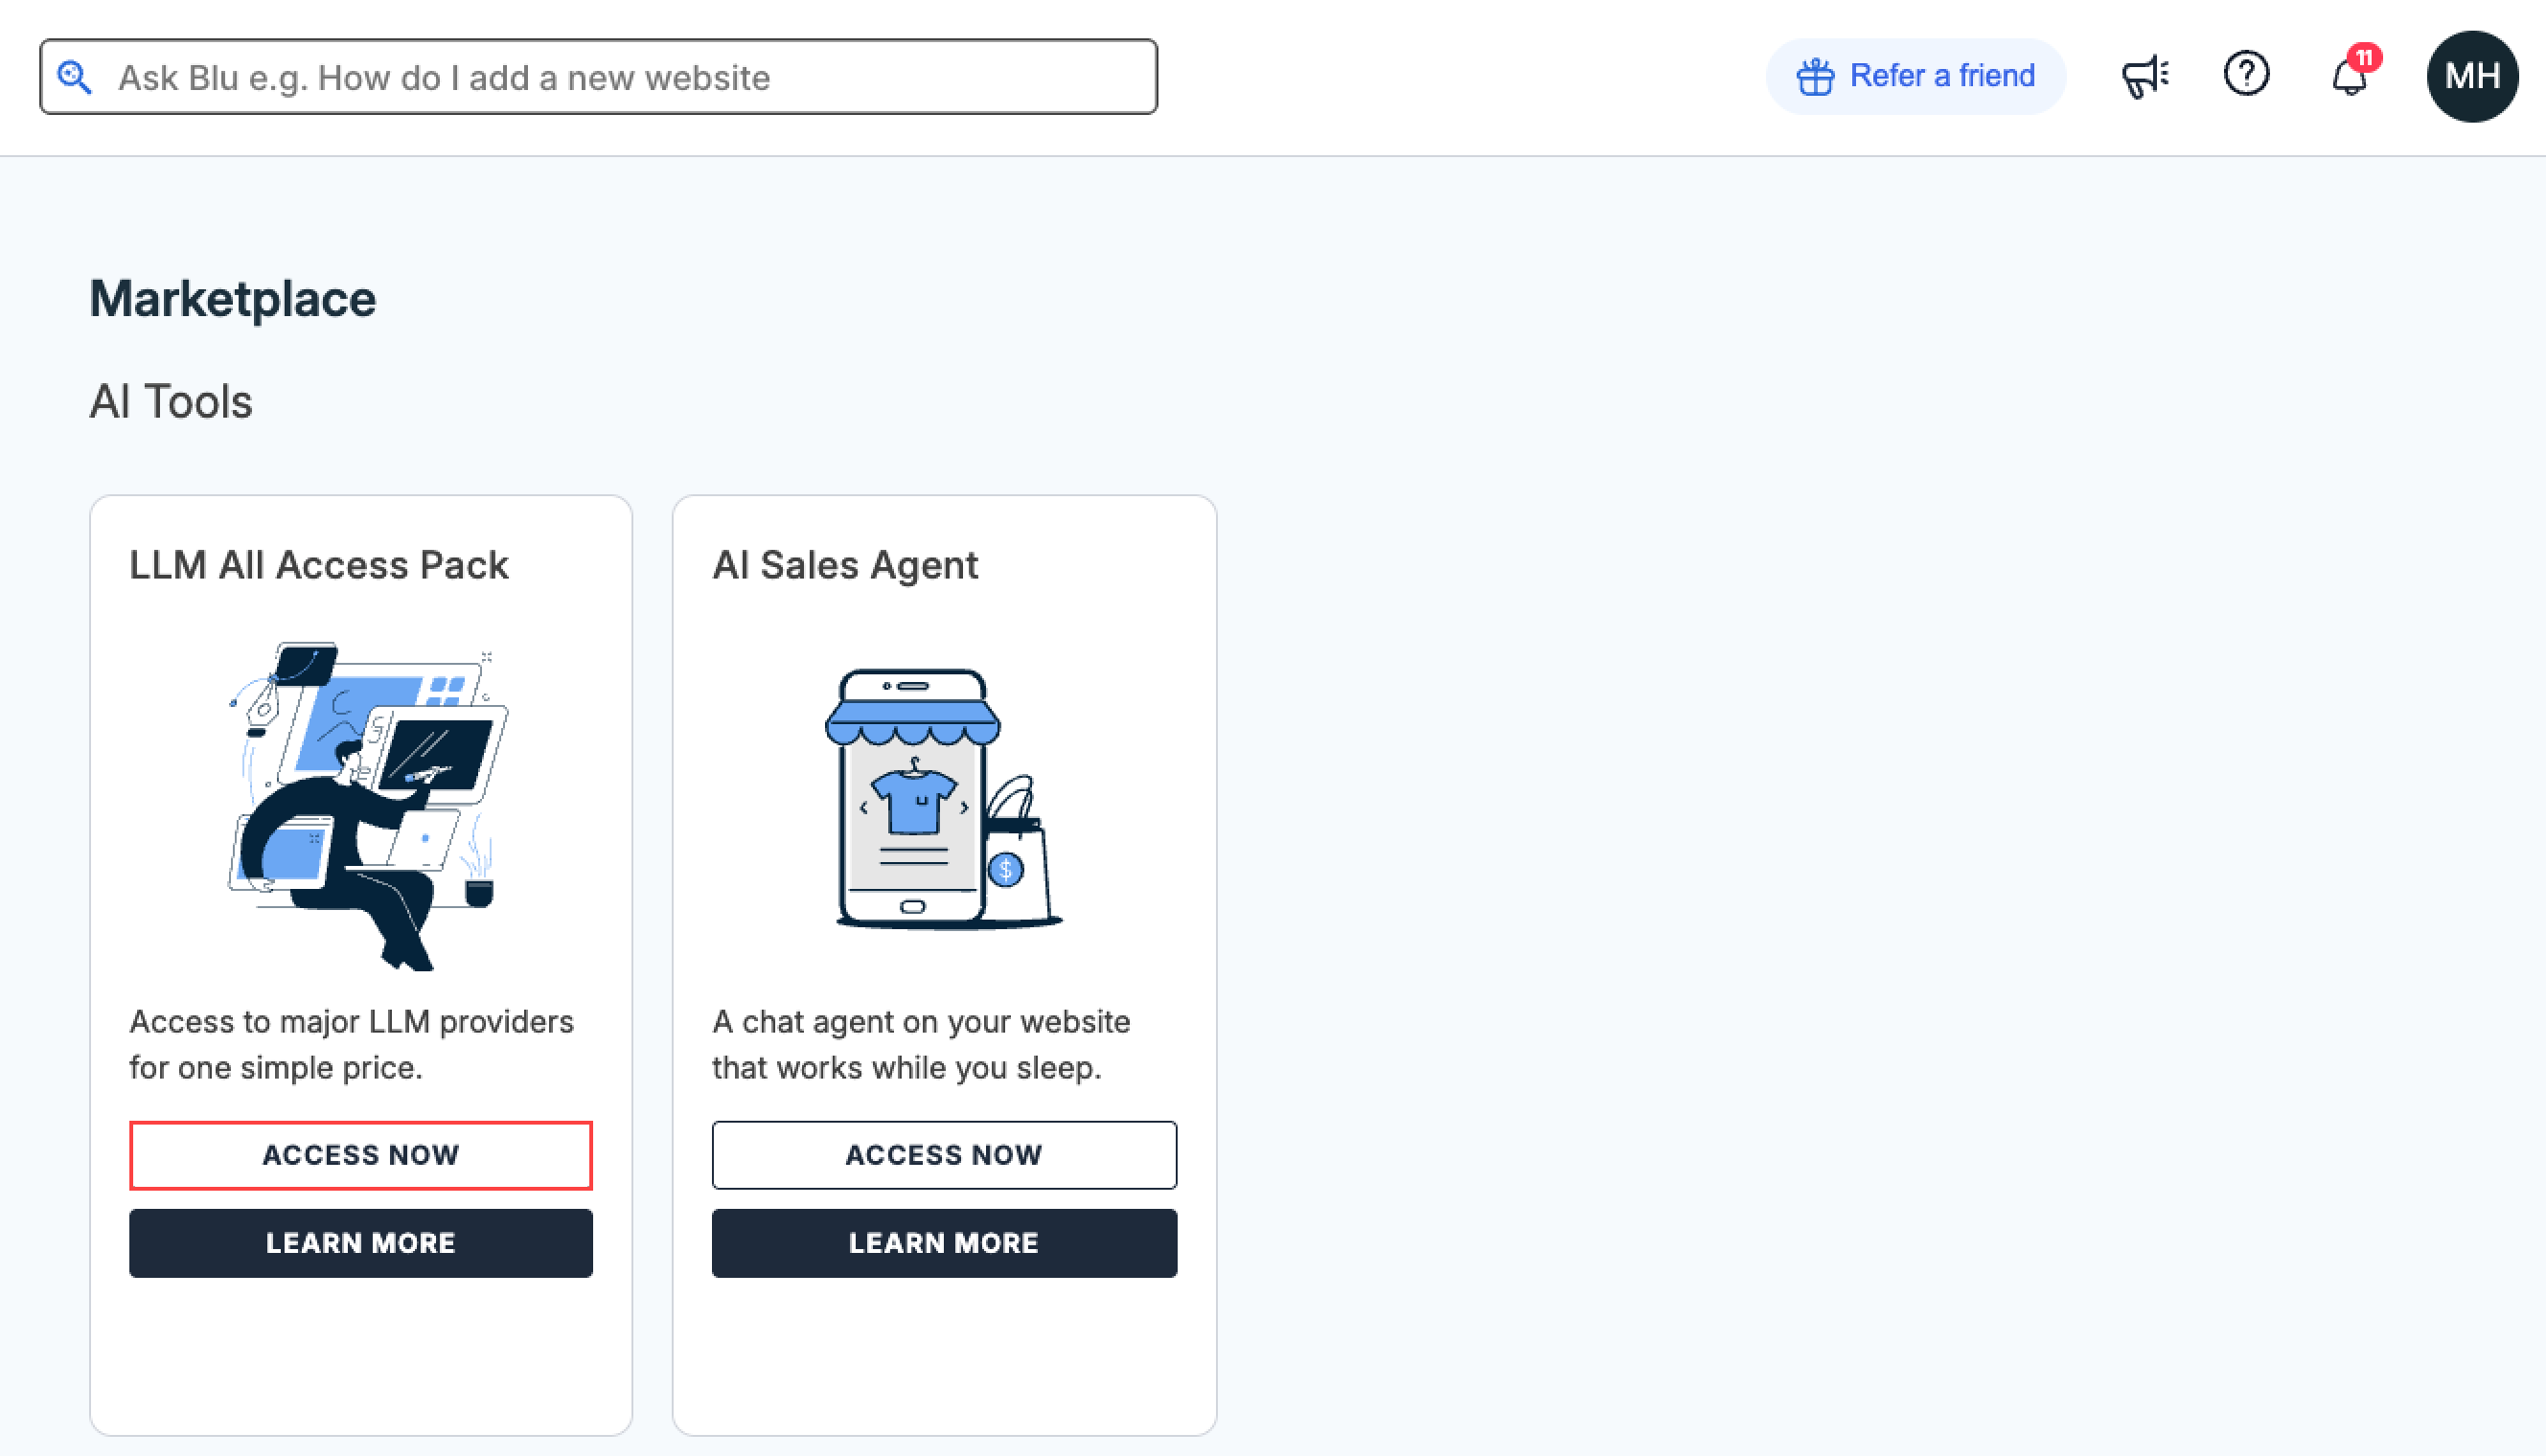Click Access Now for AI Sales Agent
2546x1456 pixels.
(943, 1155)
